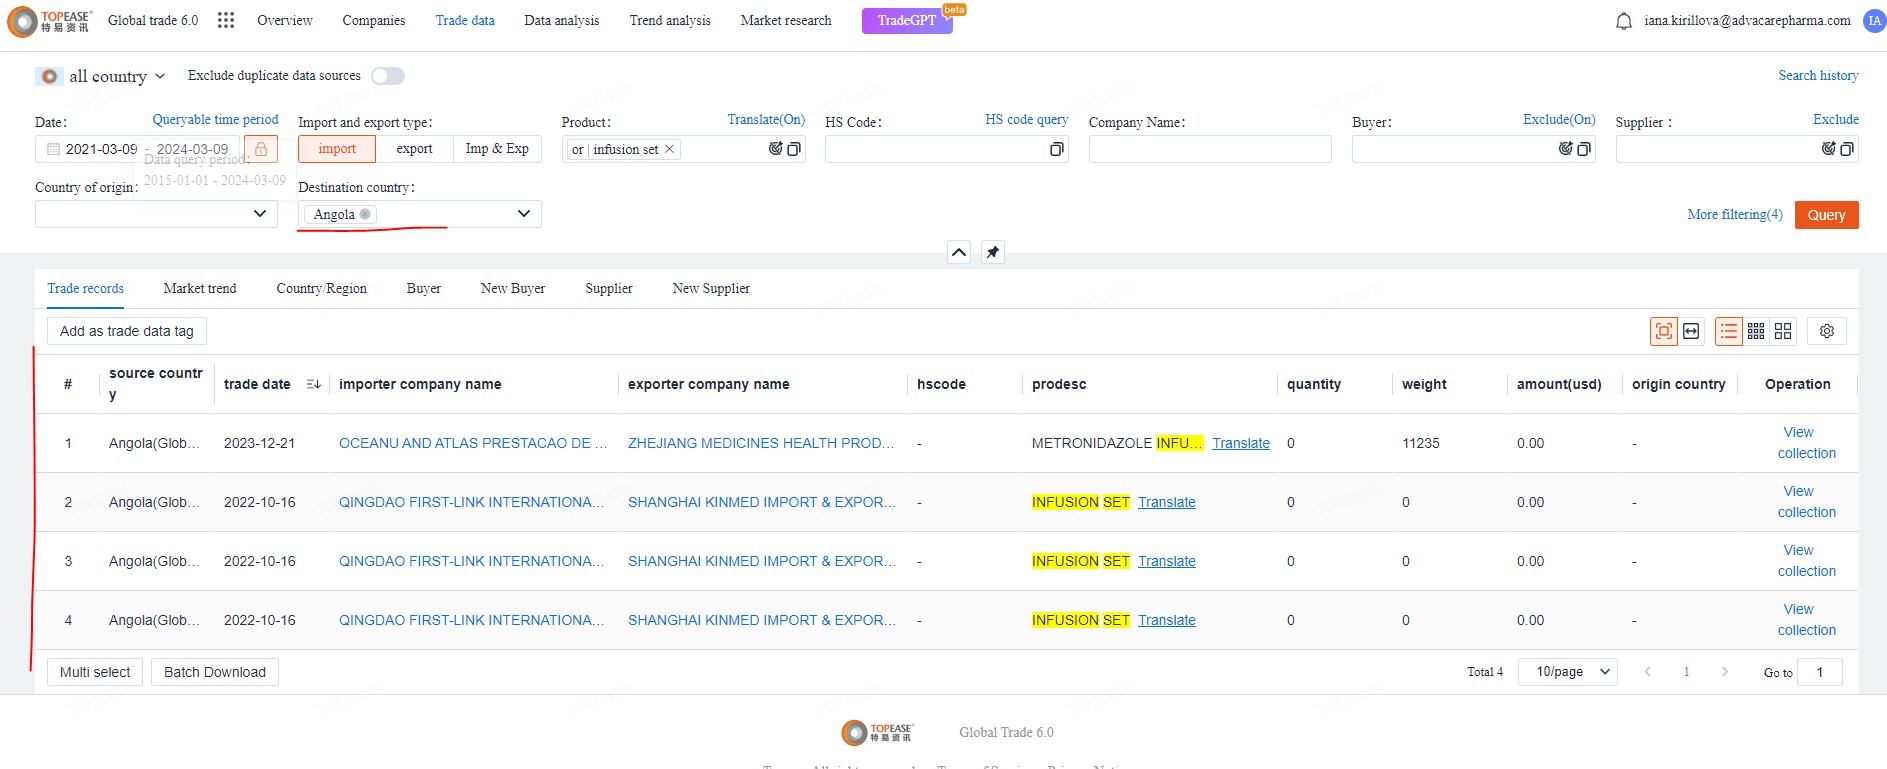The height and width of the screenshot is (769, 1887).
Task: Switch to small grid layout icon
Action: click(x=1756, y=331)
